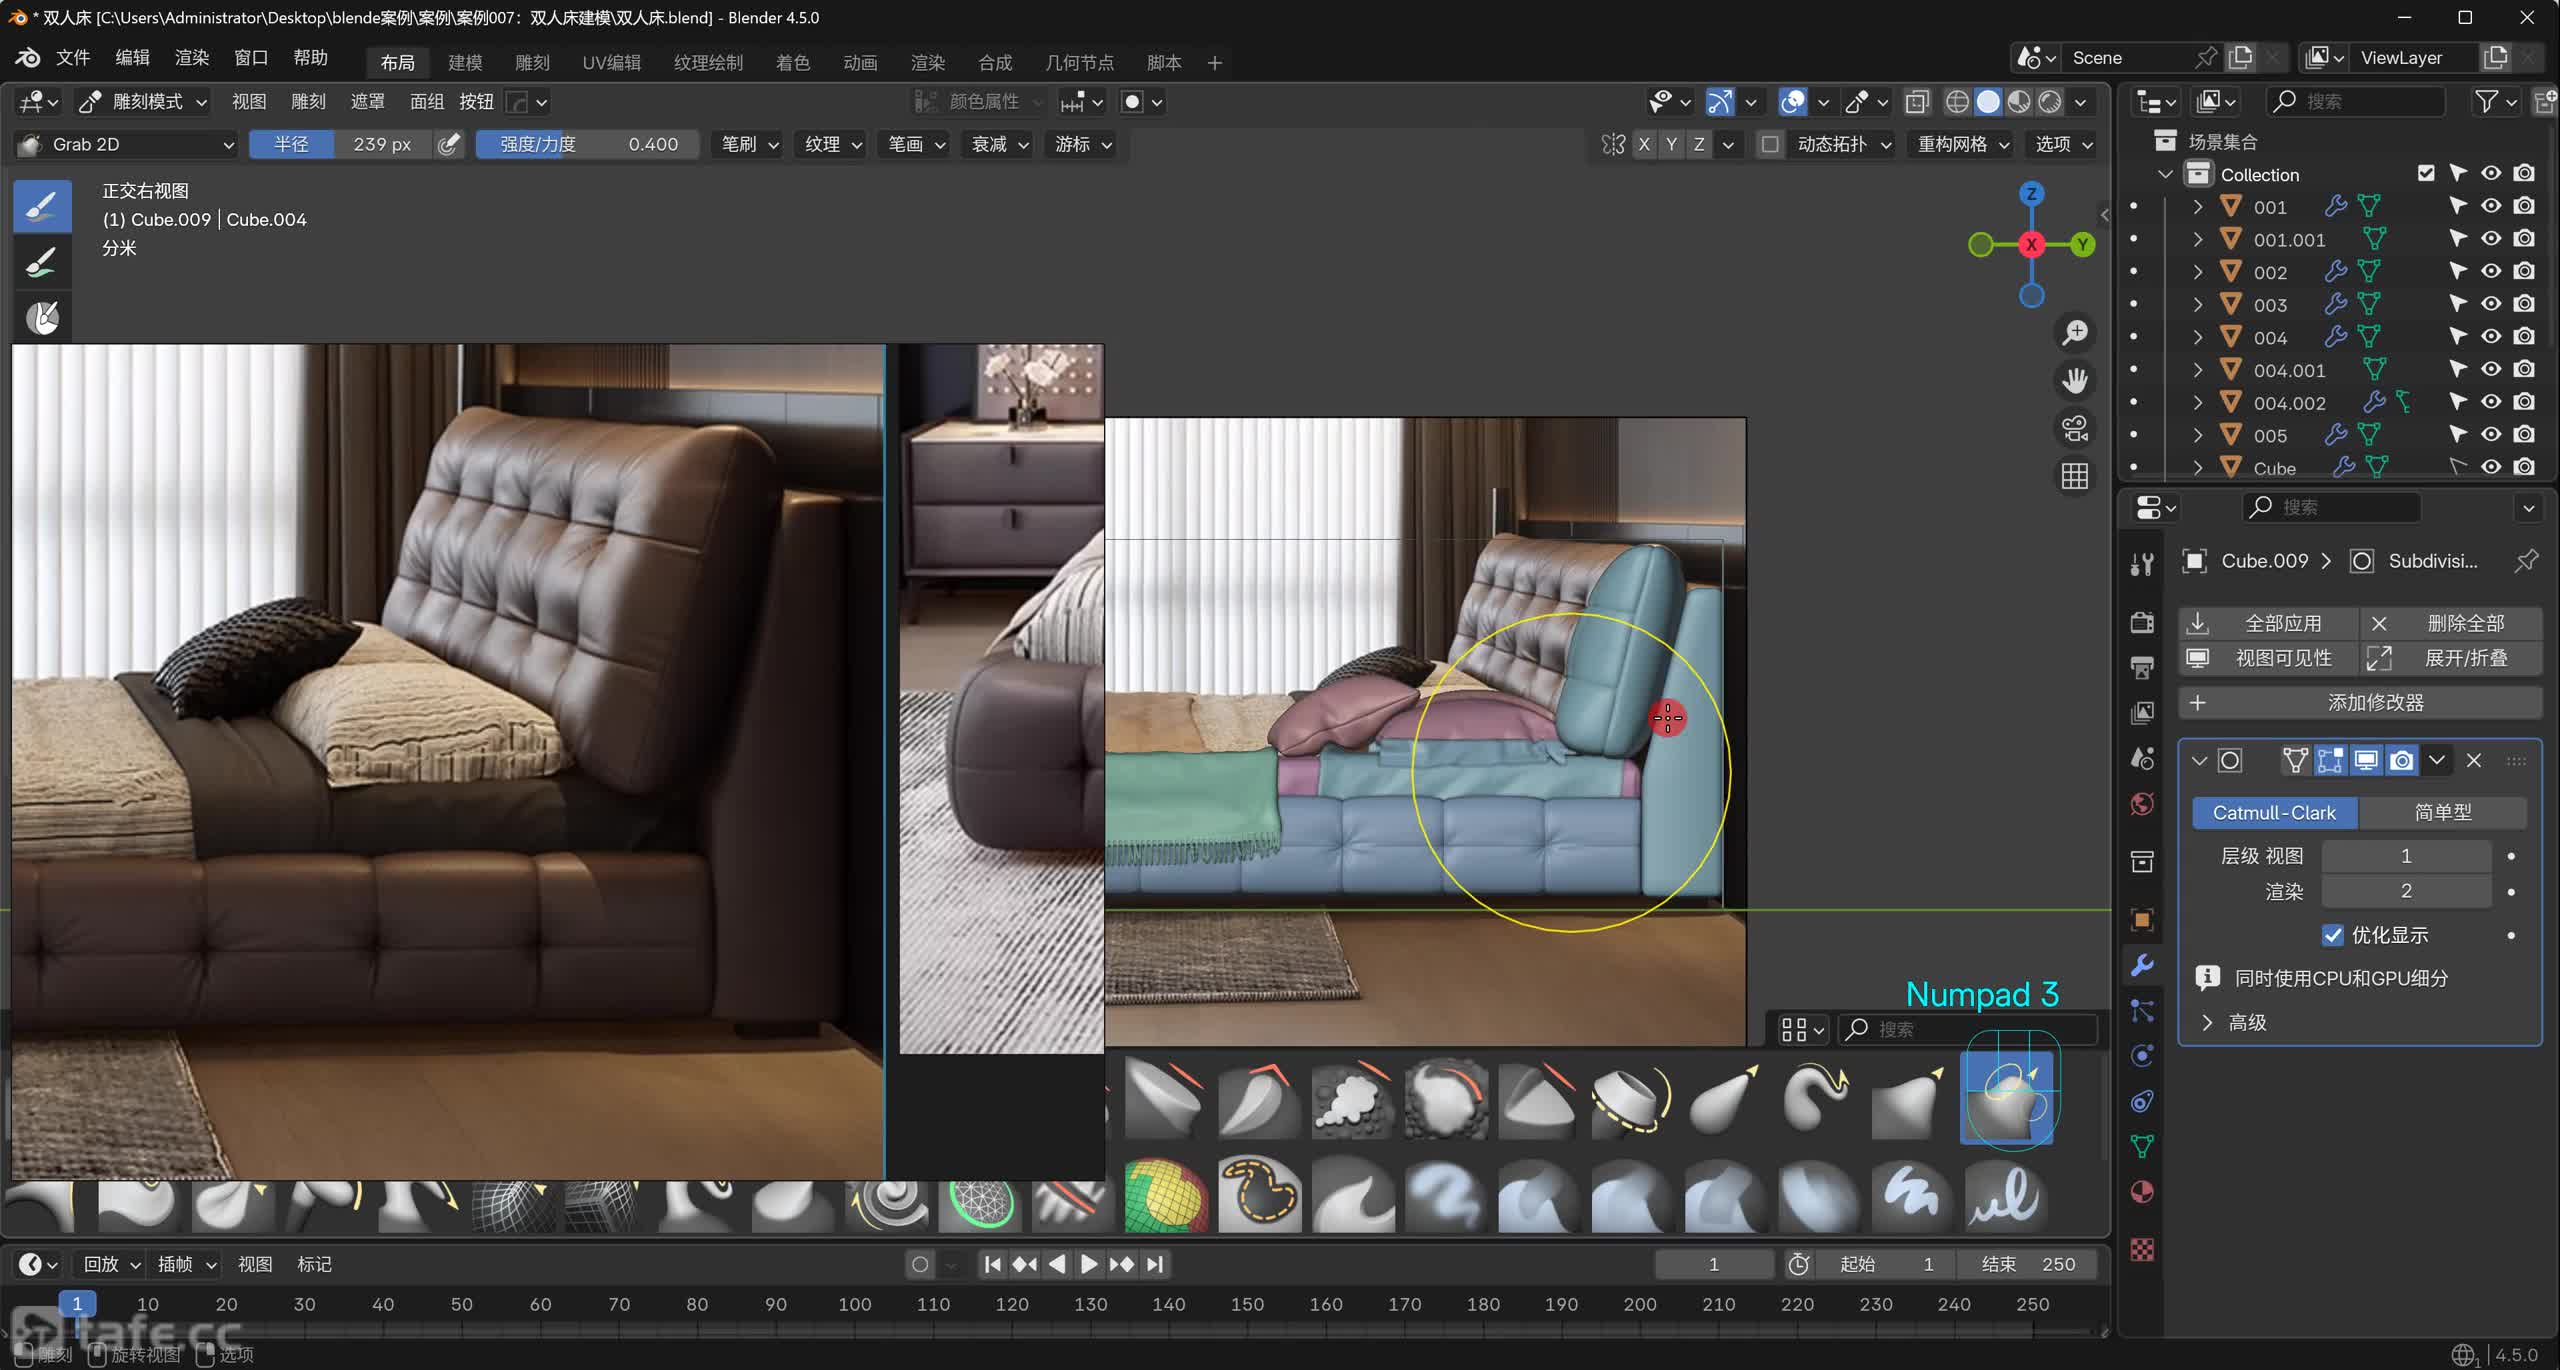2560x1370 pixels.
Task: Enable pressure sensitivity for brush radius
Action: (449, 144)
